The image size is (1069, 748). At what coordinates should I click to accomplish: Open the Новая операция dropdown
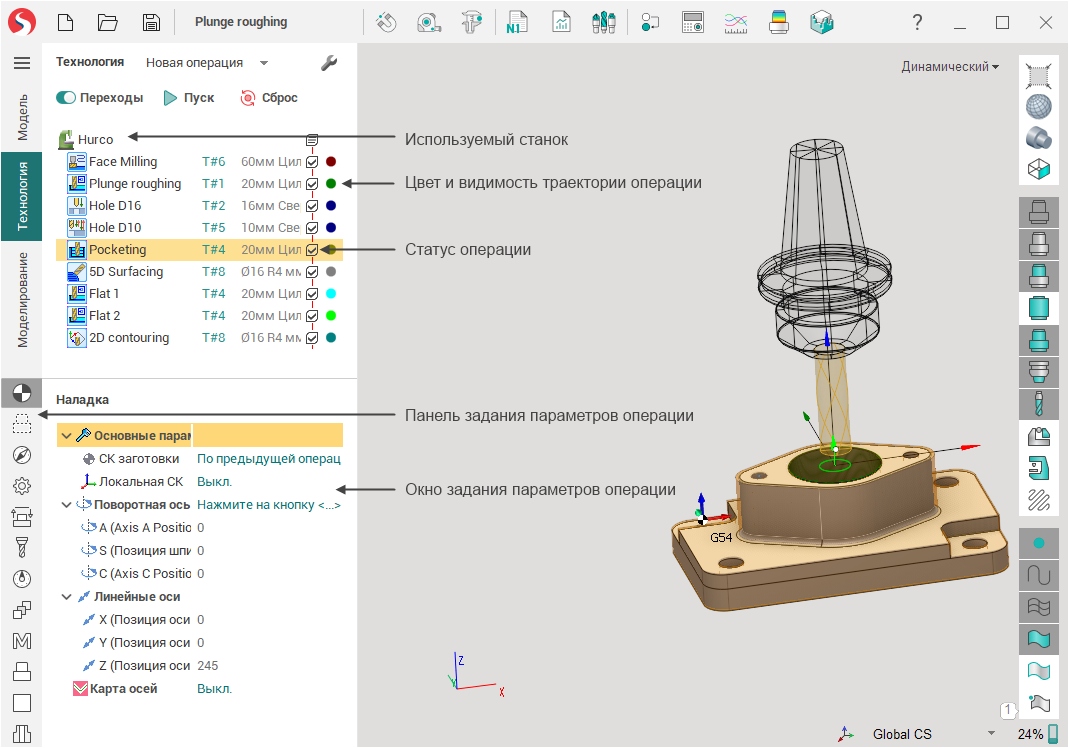[x=207, y=63]
